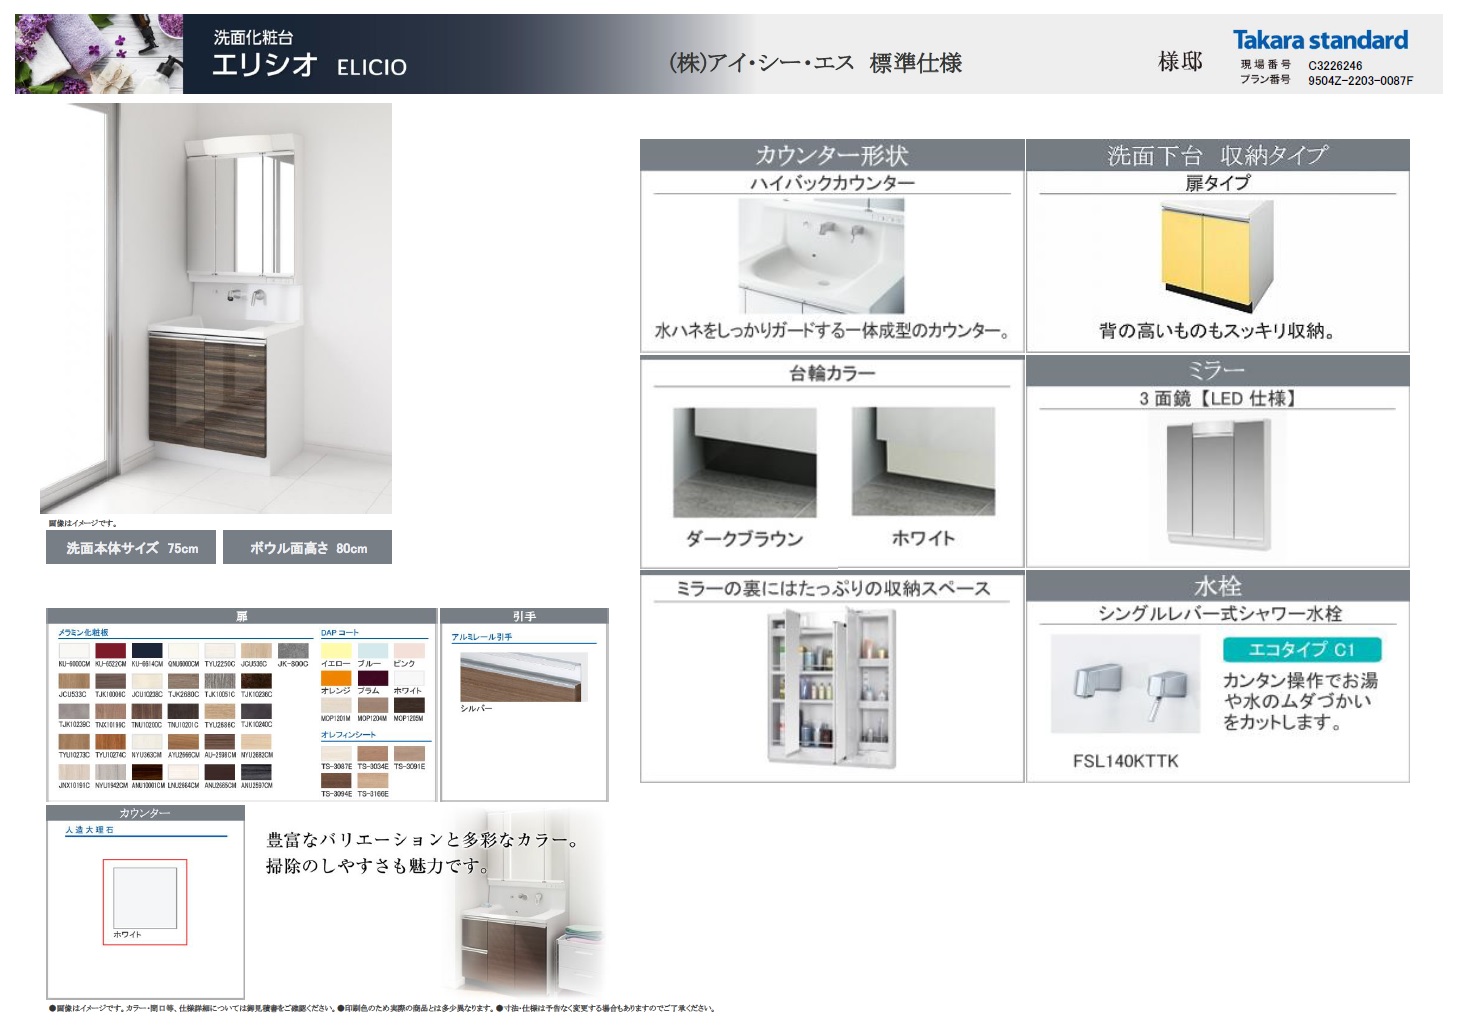Click the シングルレバー式シャワー水栓 label

(x=1219, y=613)
